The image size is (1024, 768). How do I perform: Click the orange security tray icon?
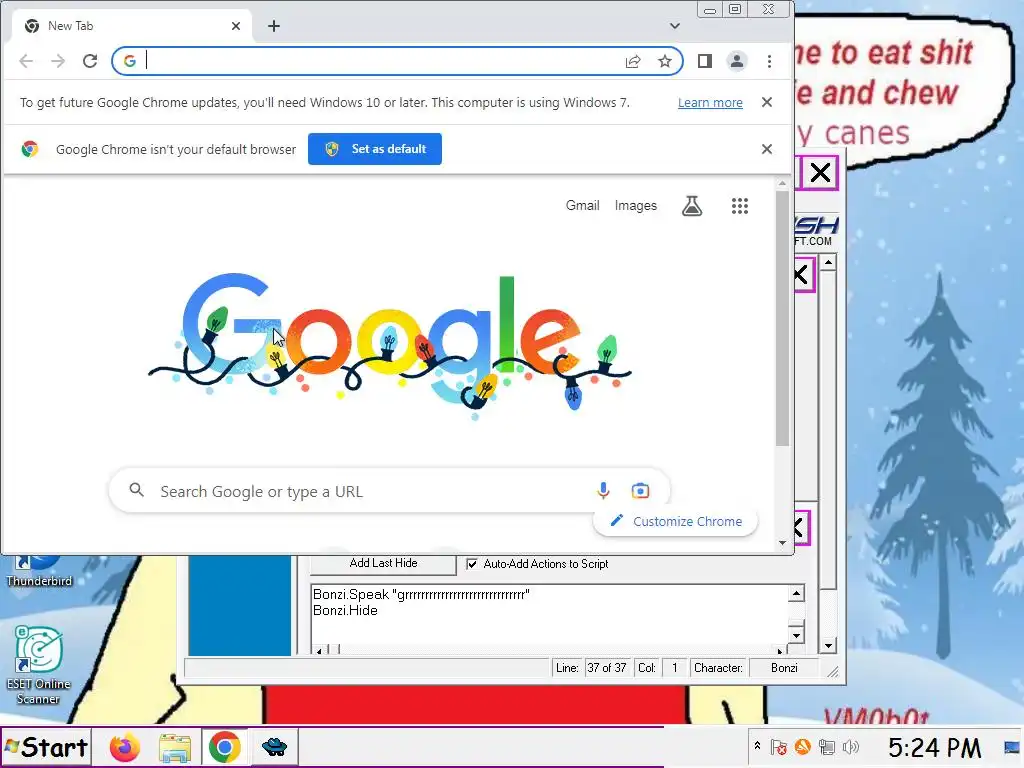(803, 746)
